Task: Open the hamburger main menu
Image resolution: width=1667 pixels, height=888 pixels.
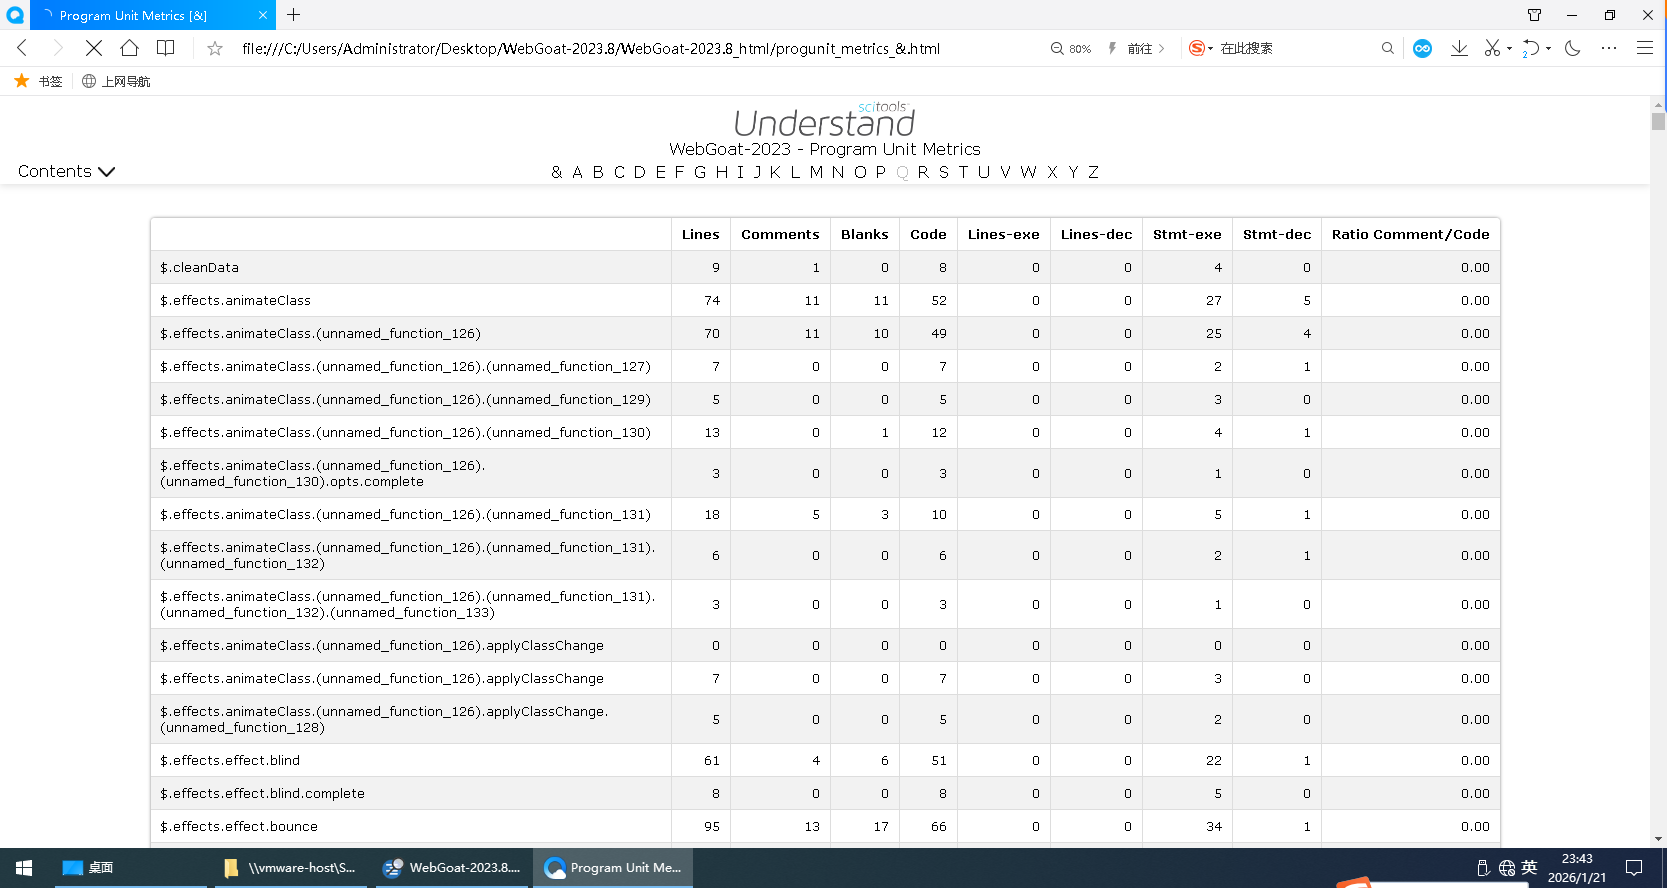Action: pyautogui.click(x=1644, y=48)
